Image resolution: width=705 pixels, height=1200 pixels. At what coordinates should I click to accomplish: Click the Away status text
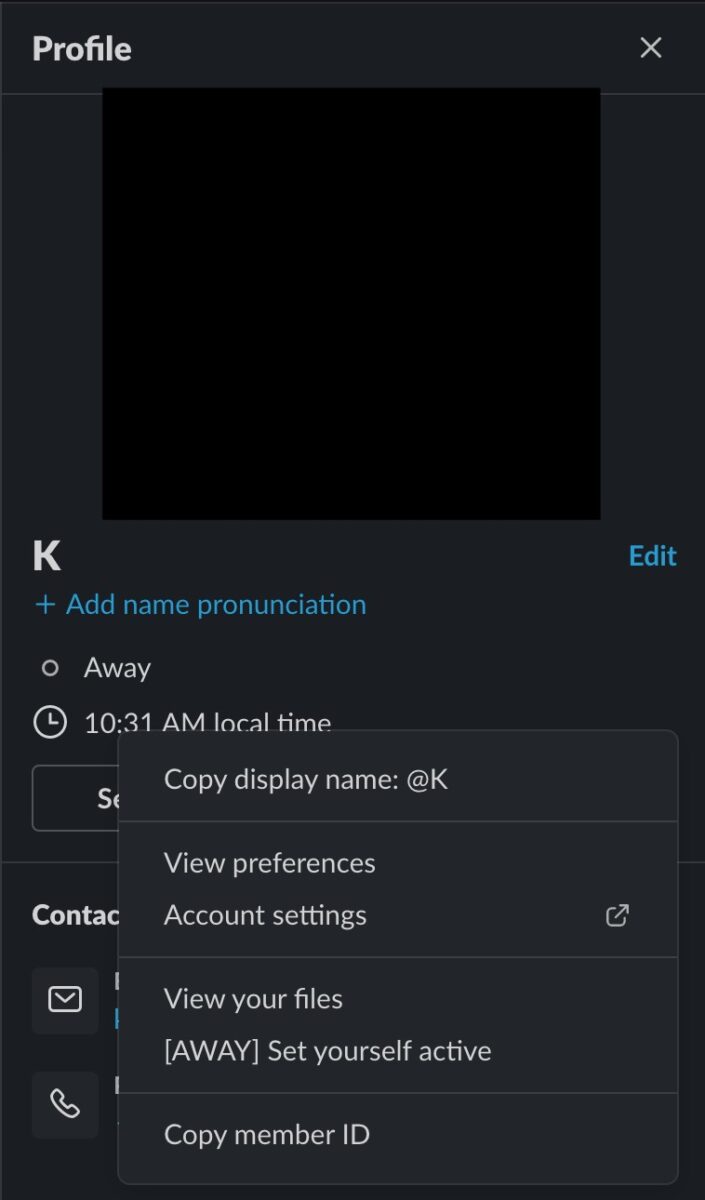pos(117,668)
